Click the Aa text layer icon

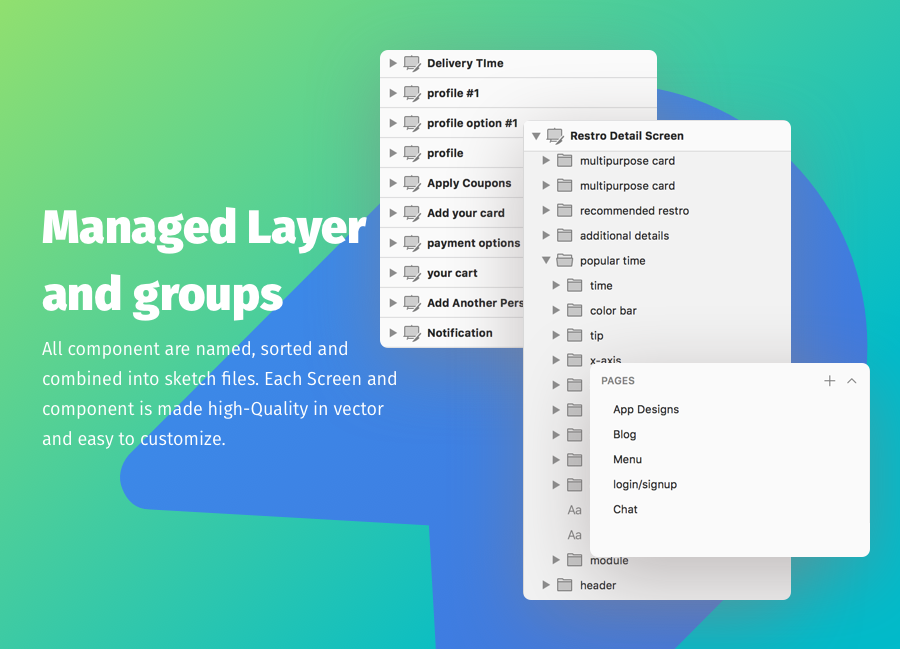click(x=574, y=510)
